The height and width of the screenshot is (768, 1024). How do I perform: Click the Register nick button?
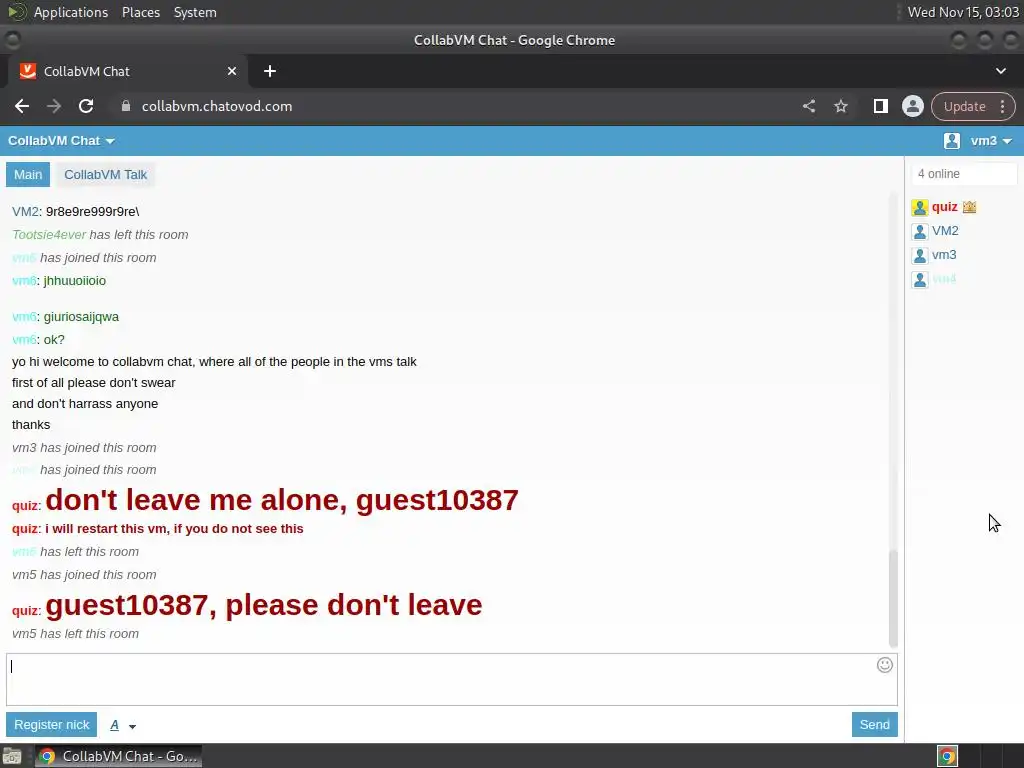52,724
